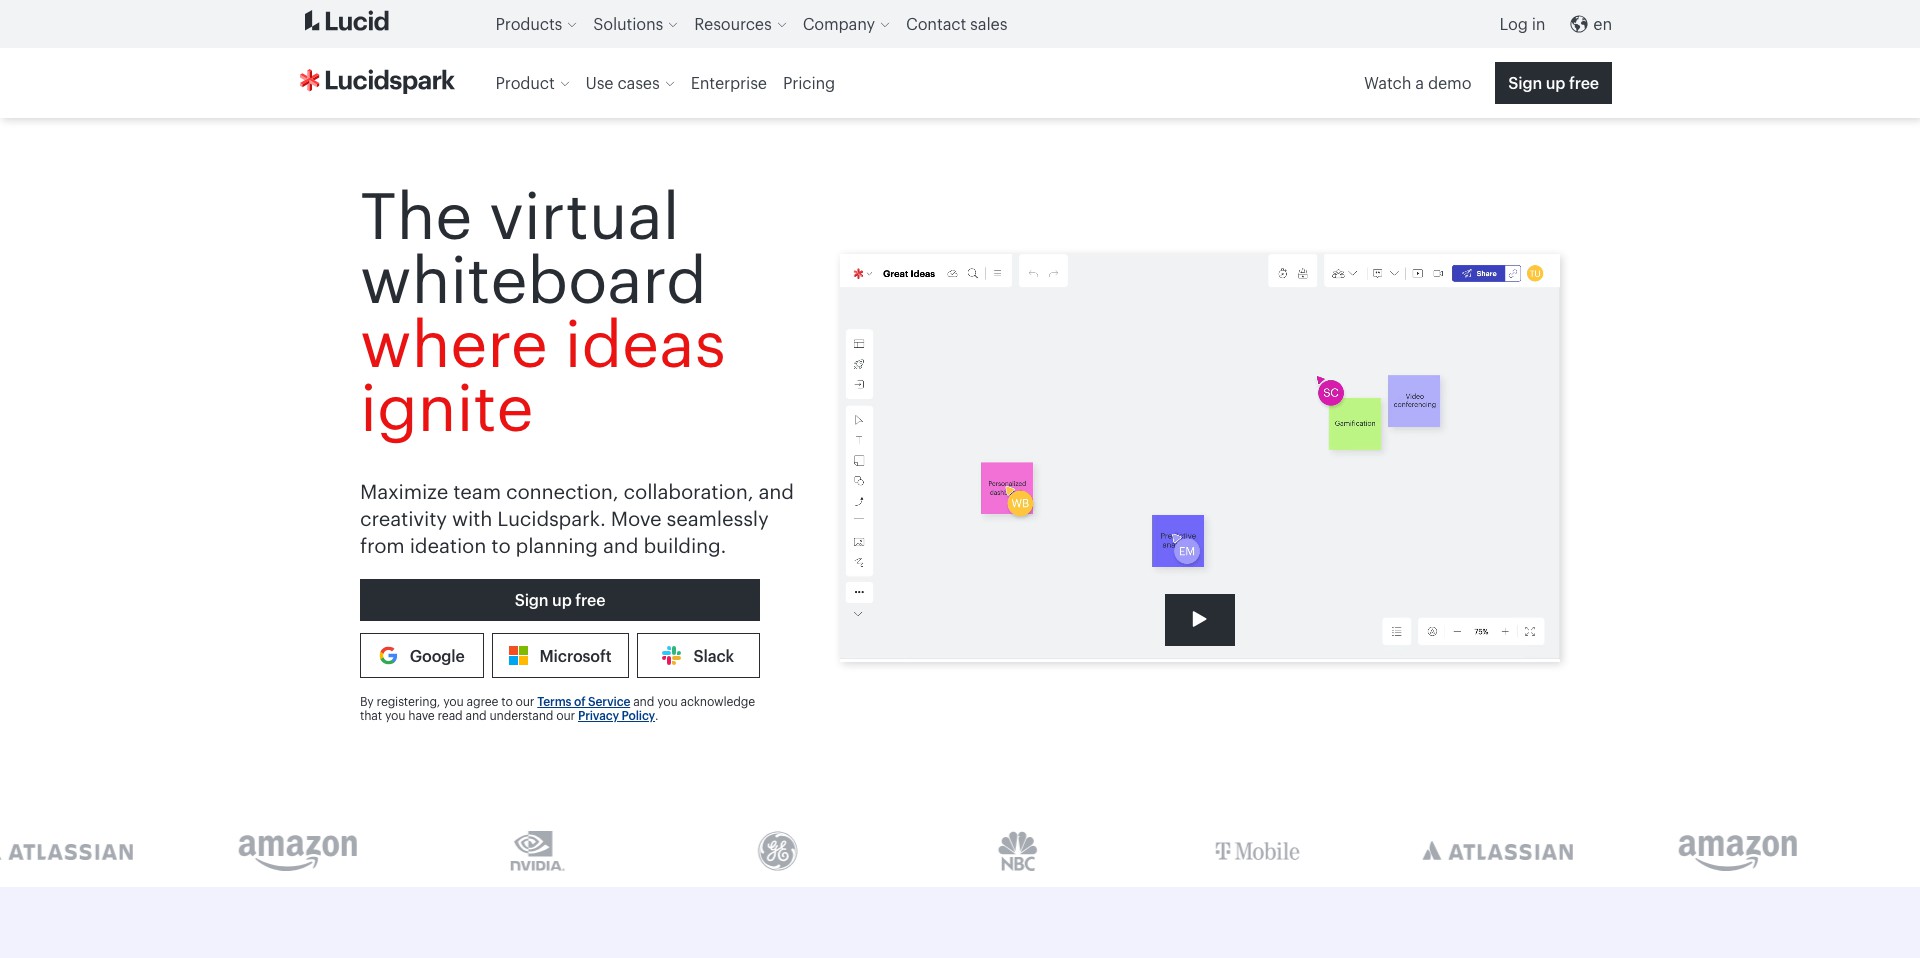Collapse the left toolbar chevron

coord(858,614)
